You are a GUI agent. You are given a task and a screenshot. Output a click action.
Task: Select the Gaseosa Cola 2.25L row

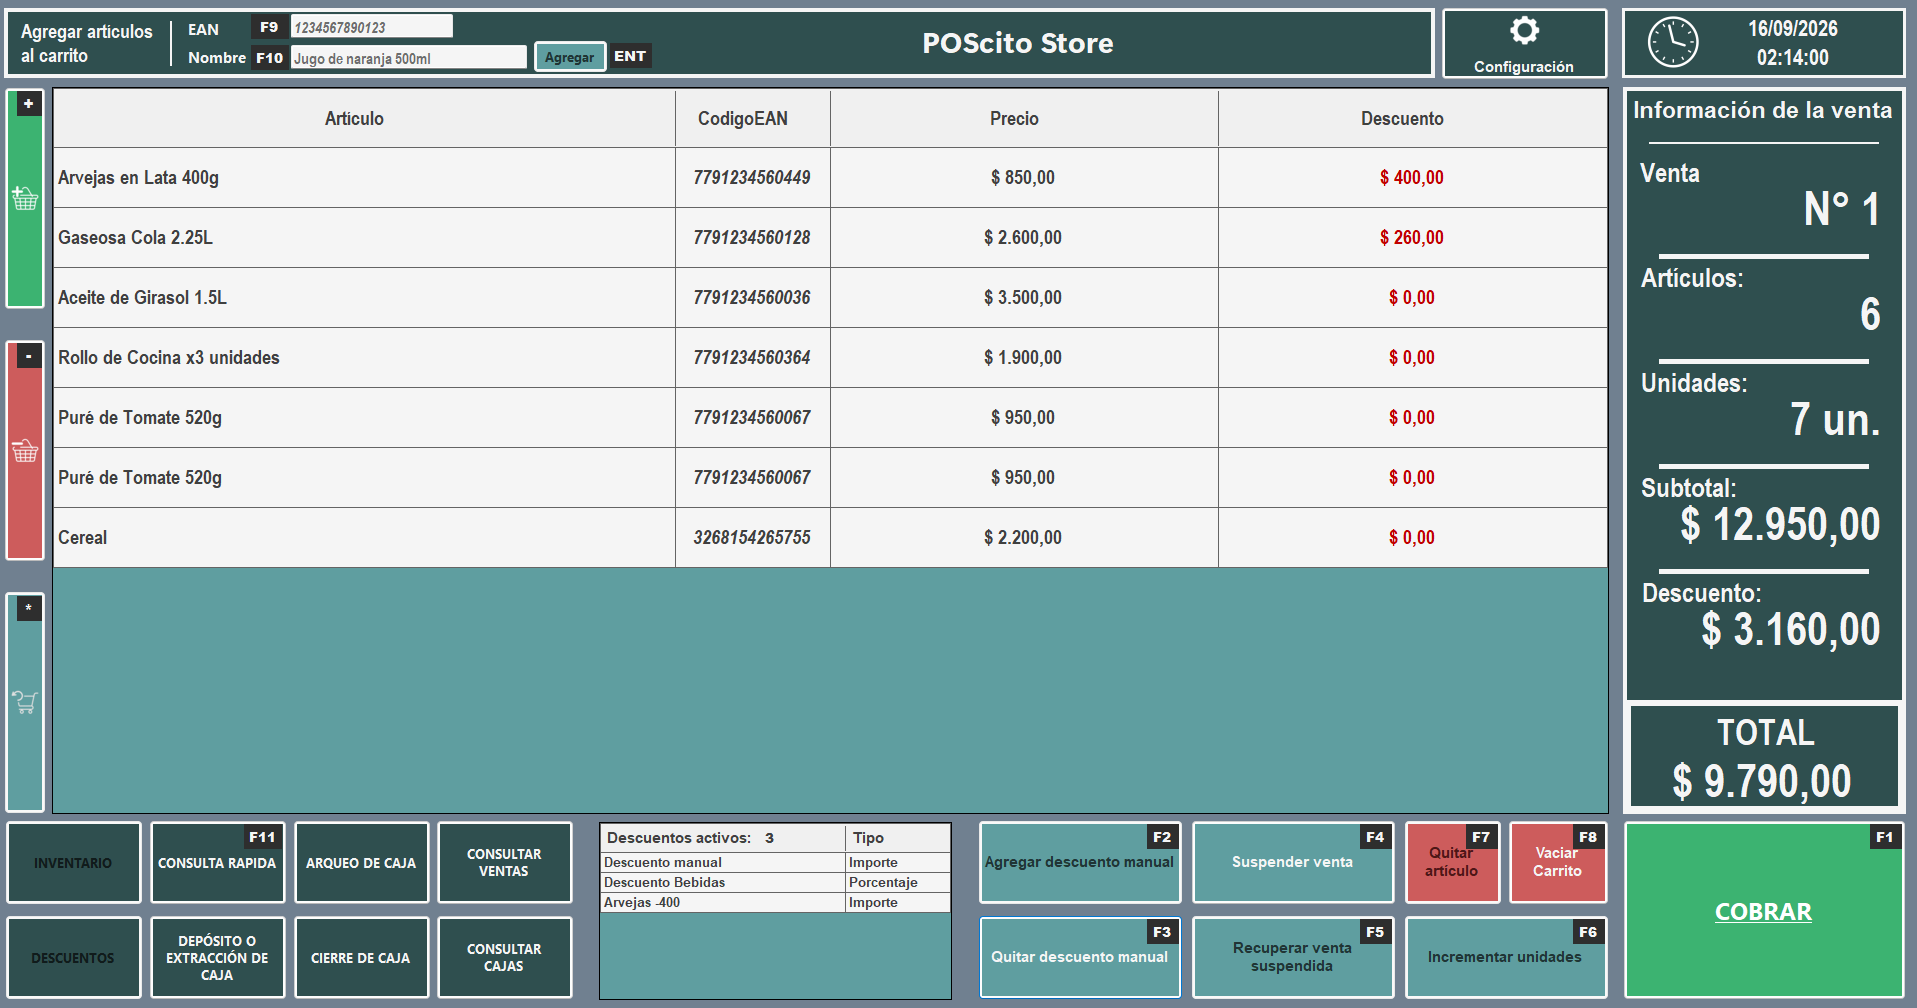pos(830,237)
